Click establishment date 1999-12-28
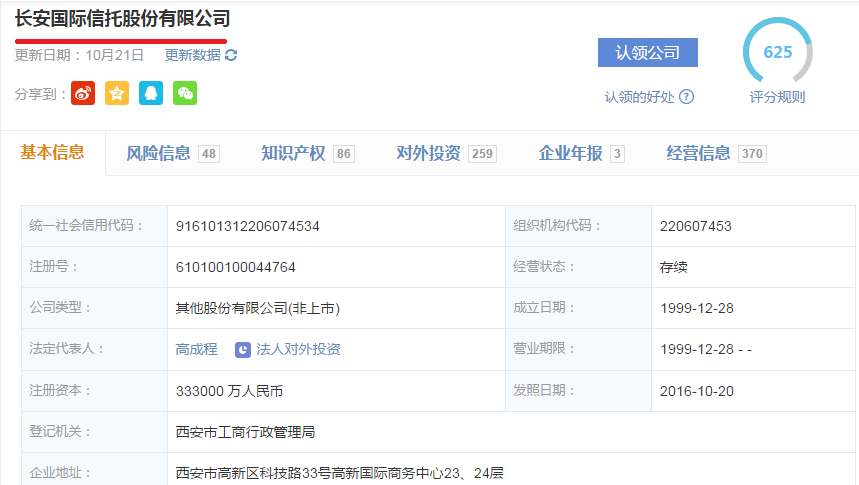This screenshot has width=859, height=485. (697, 309)
